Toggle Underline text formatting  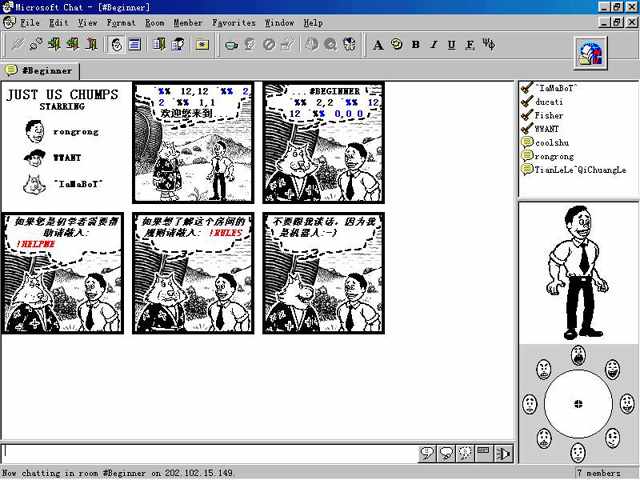451,45
